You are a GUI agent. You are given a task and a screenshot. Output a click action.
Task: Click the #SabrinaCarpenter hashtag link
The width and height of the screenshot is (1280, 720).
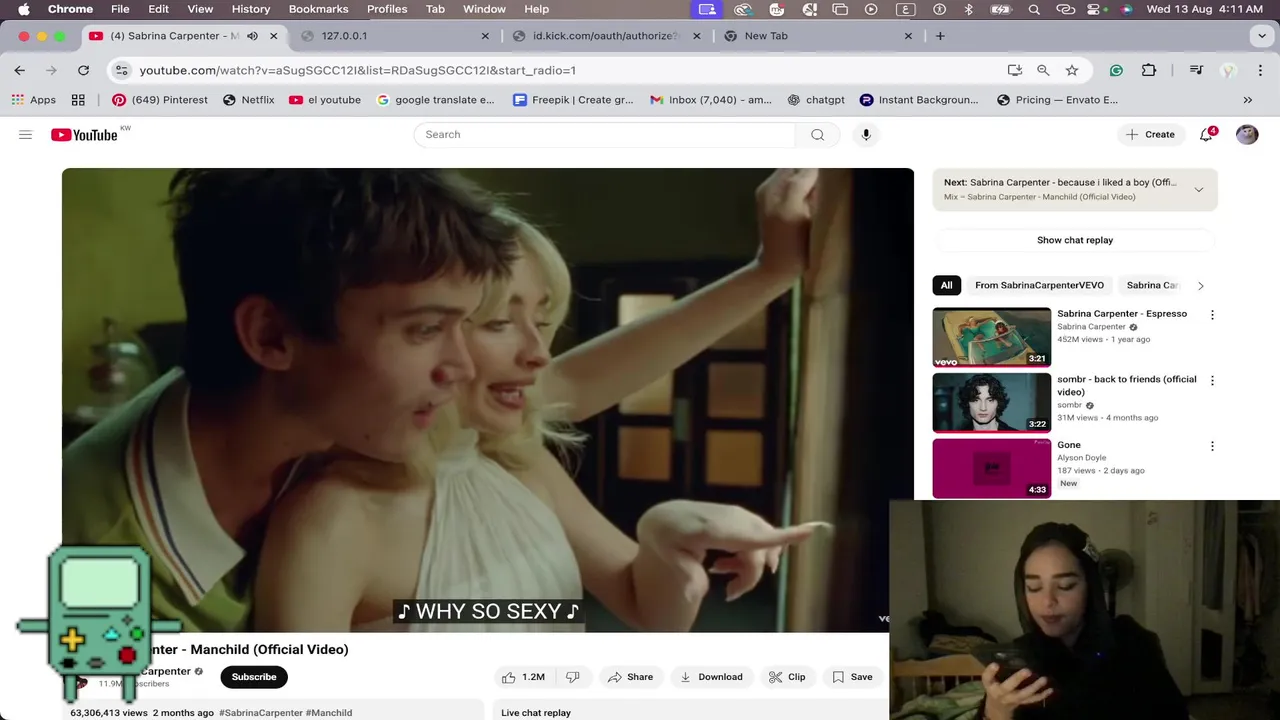pyautogui.click(x=260, y=713)
